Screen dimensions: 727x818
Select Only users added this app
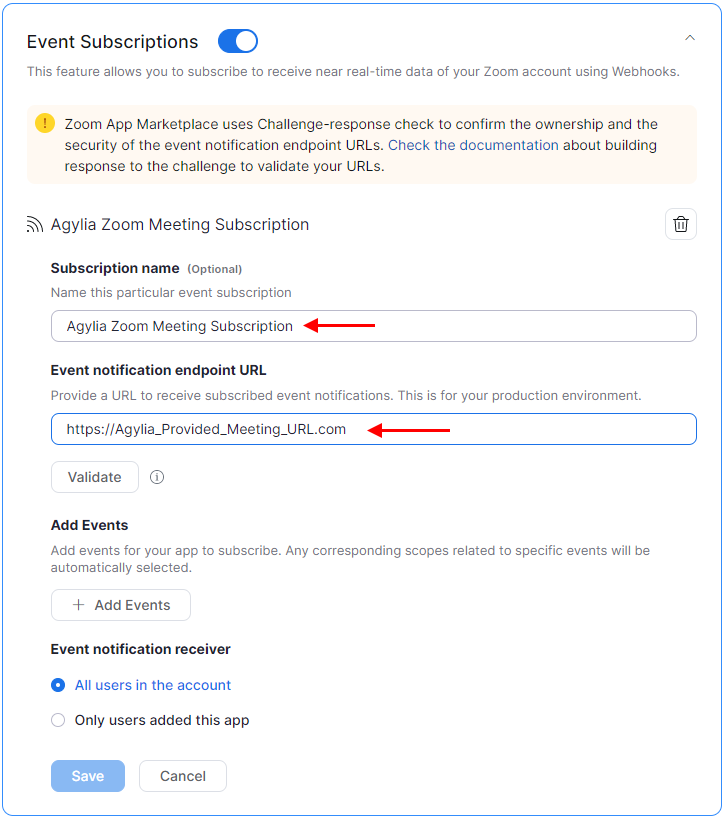pos(58,720)
